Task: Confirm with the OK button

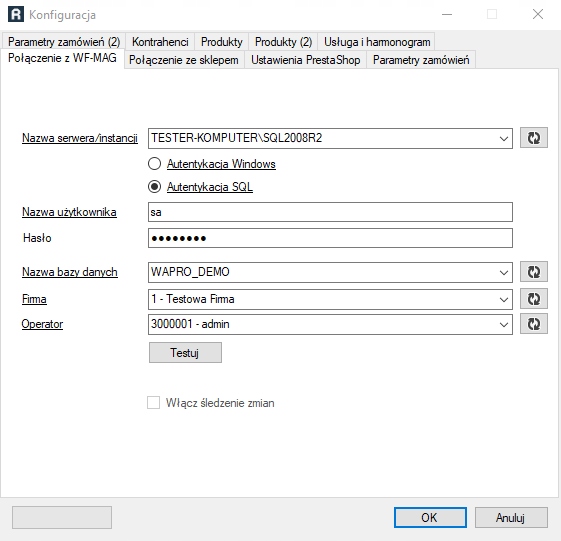Action: [x=430, y=517]
